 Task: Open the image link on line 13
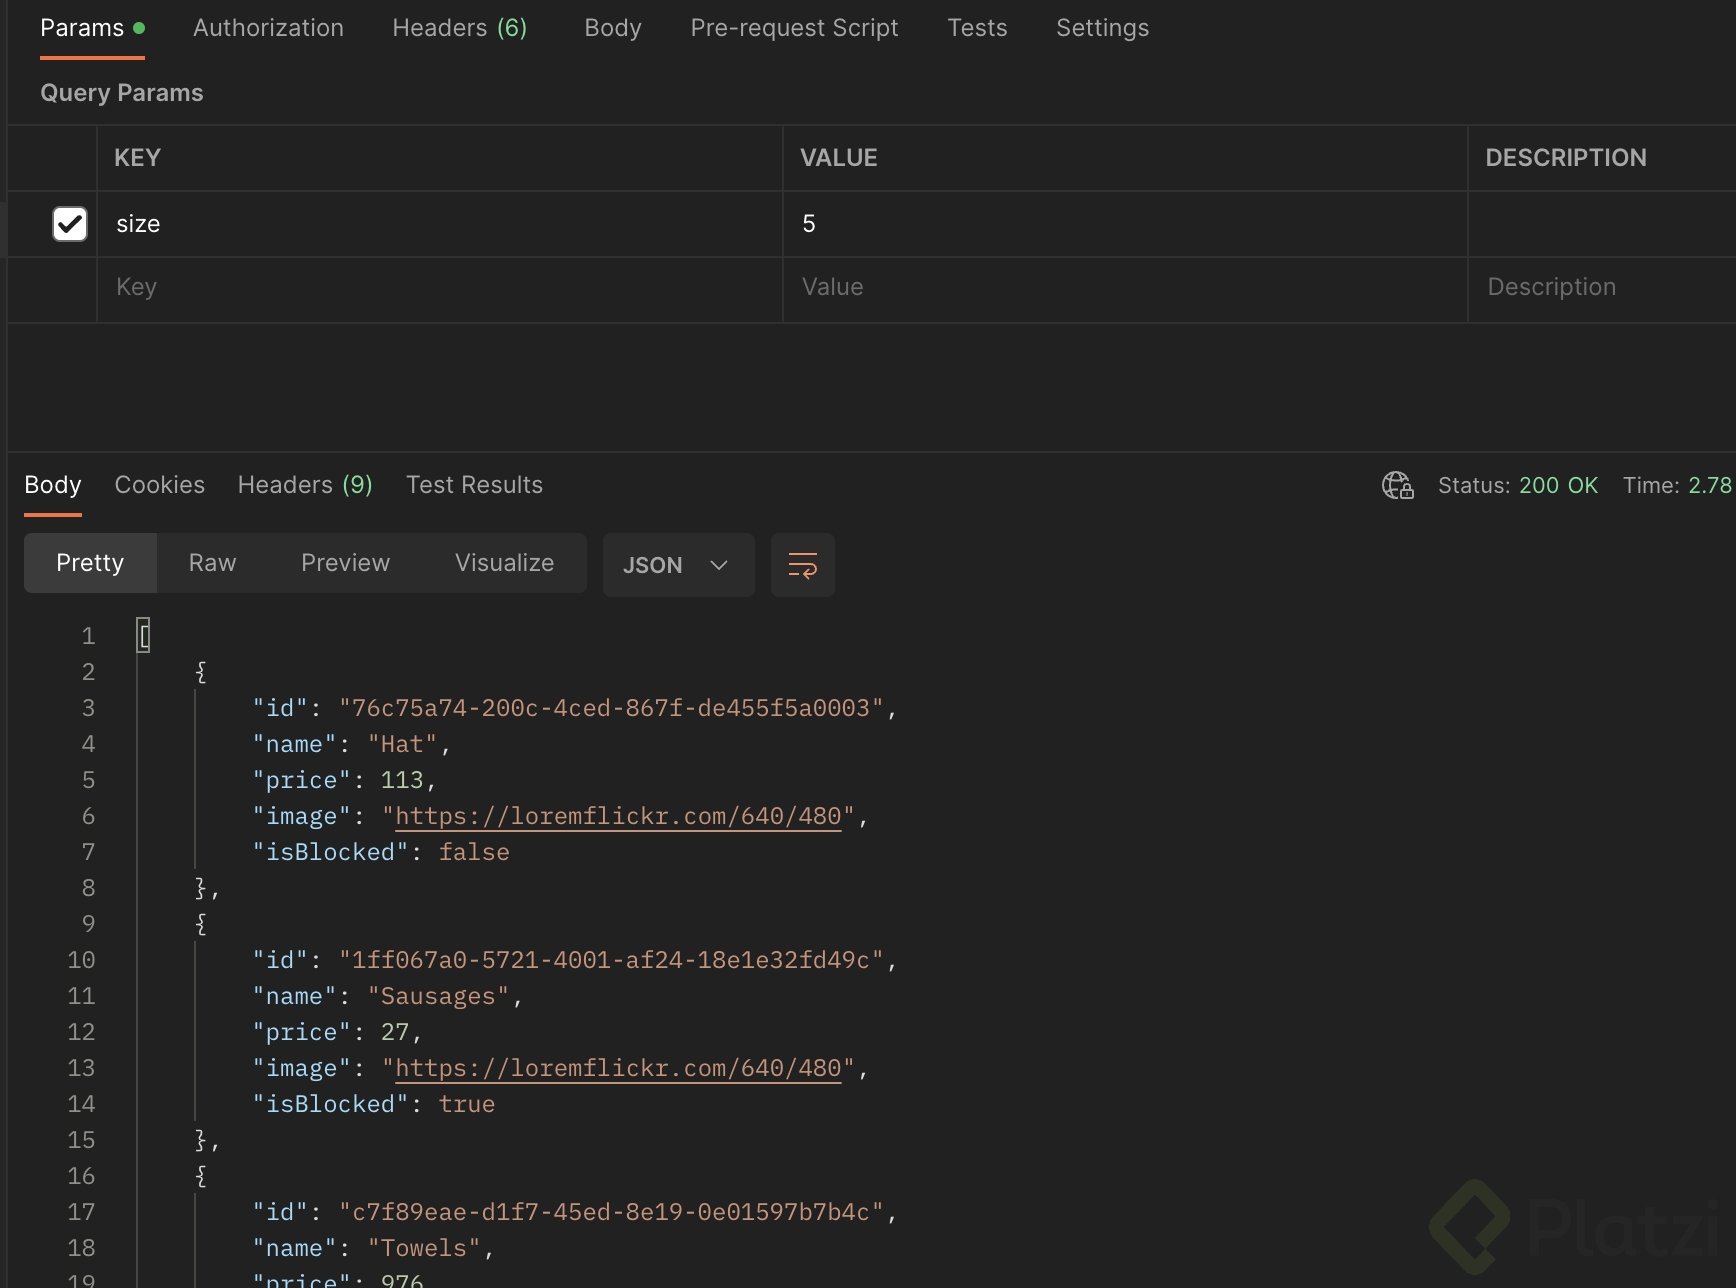[x=618, y=1069]
